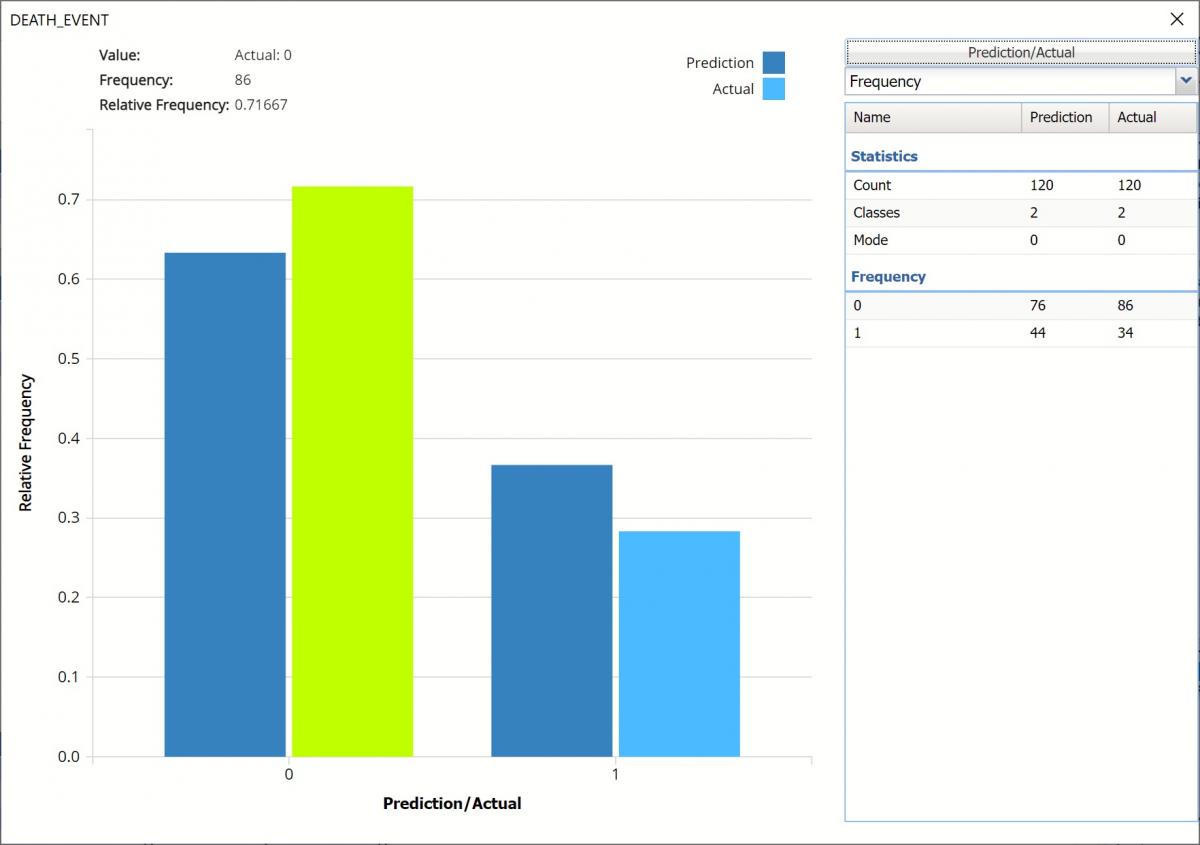Collapse the Frequency section in the table
The image size is (1200, 845).
coord(888,276)
